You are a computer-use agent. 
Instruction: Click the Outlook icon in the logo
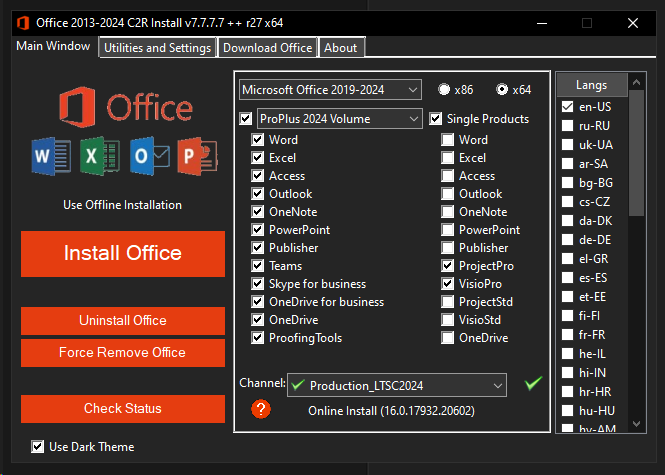pyautogui.click(x=150, y=156)
